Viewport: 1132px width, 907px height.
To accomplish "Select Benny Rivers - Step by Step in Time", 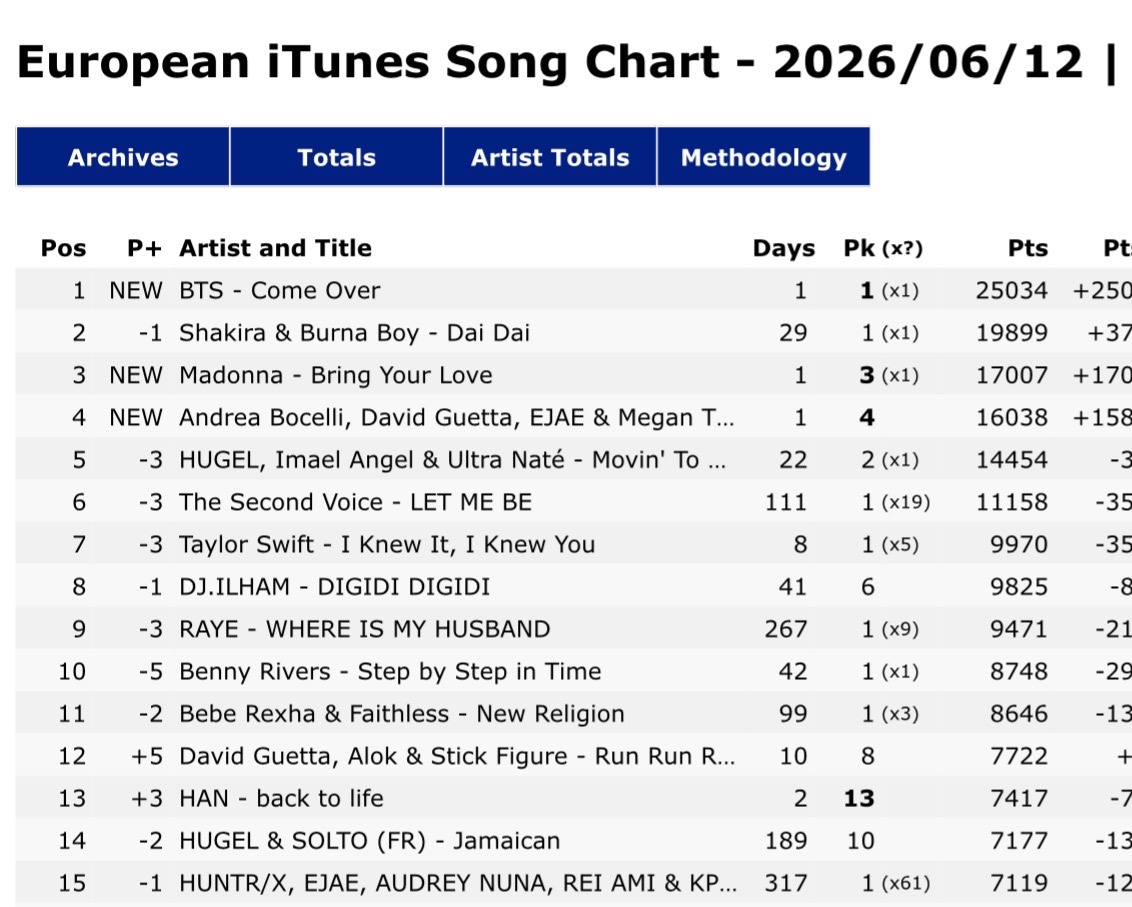I will 390,672.
